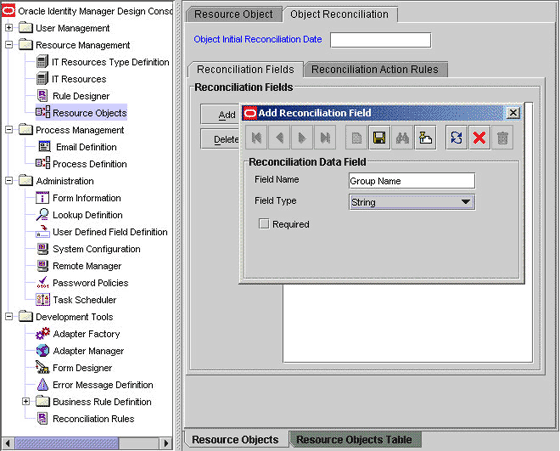This screenshot has width=560, height=451.
Task: Click the Reconciliation Rules icon
Action: pyautogui.click(x=42, y=418)
